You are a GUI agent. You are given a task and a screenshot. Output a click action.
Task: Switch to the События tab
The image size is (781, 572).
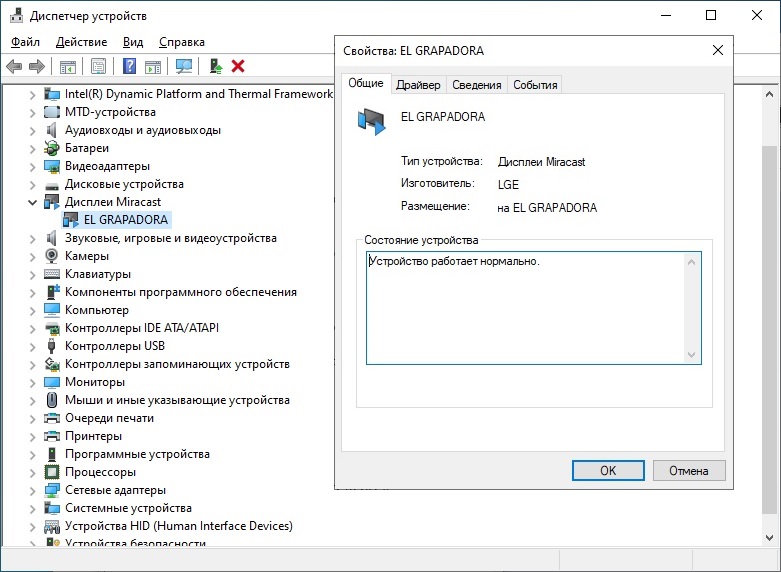pos(534,85)
